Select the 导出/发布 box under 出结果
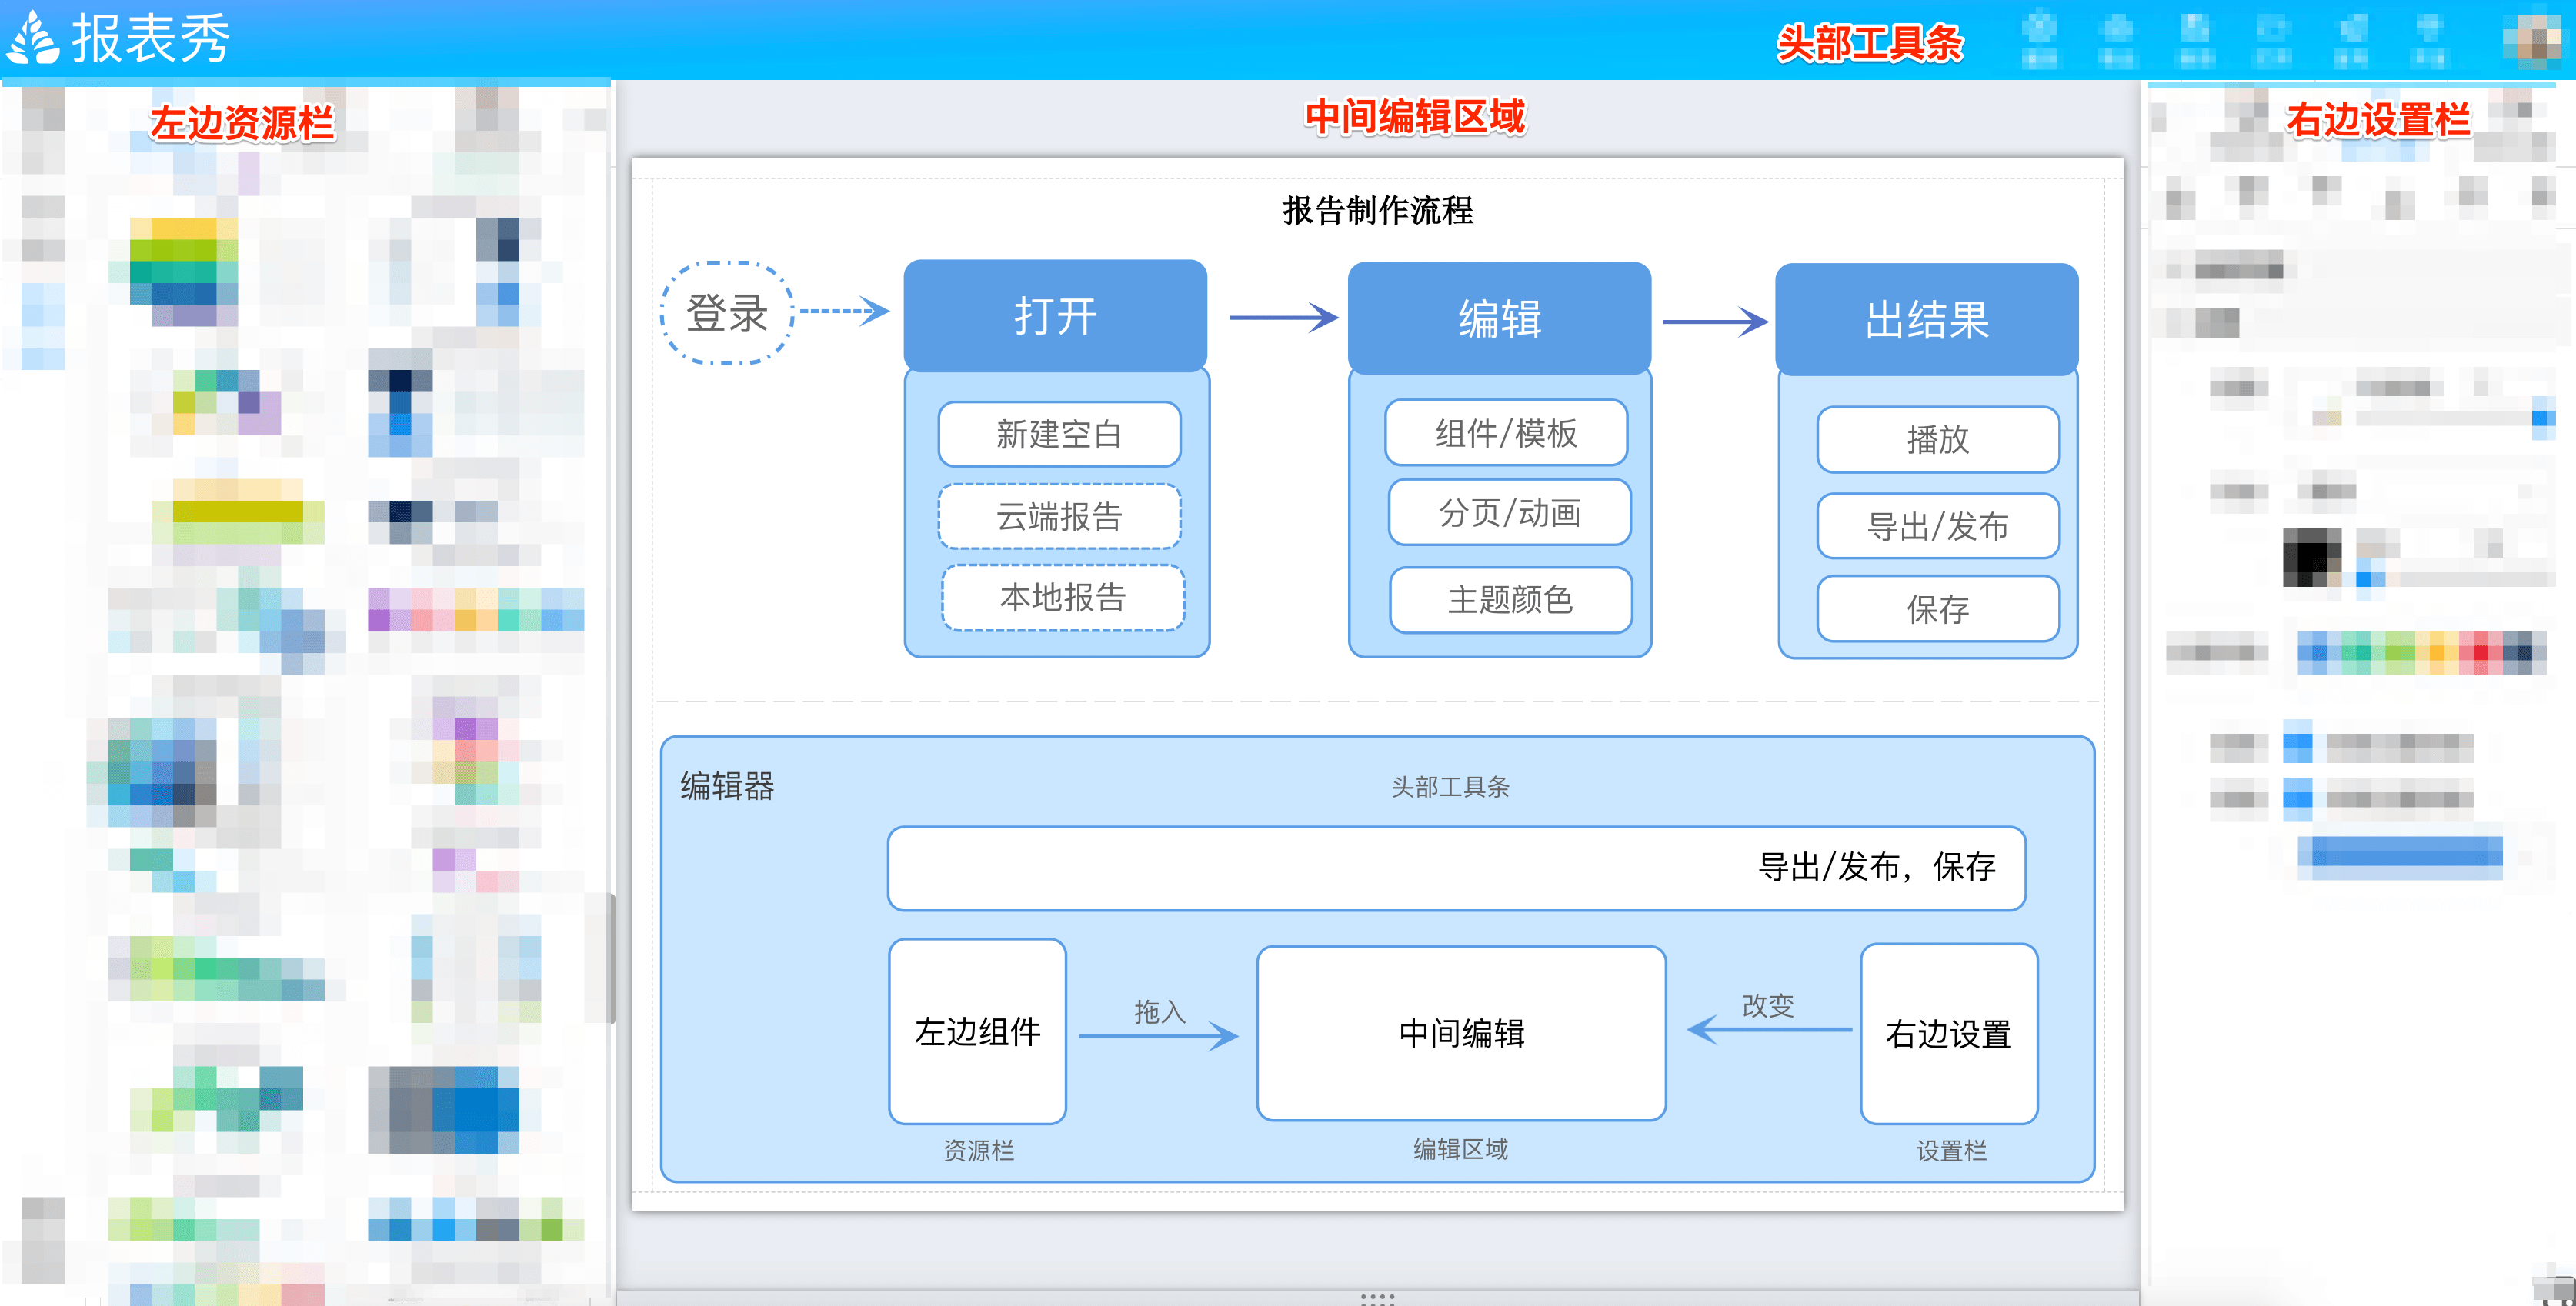Viewport: 2576px width, 1306px height. [x=1938, y=526]
